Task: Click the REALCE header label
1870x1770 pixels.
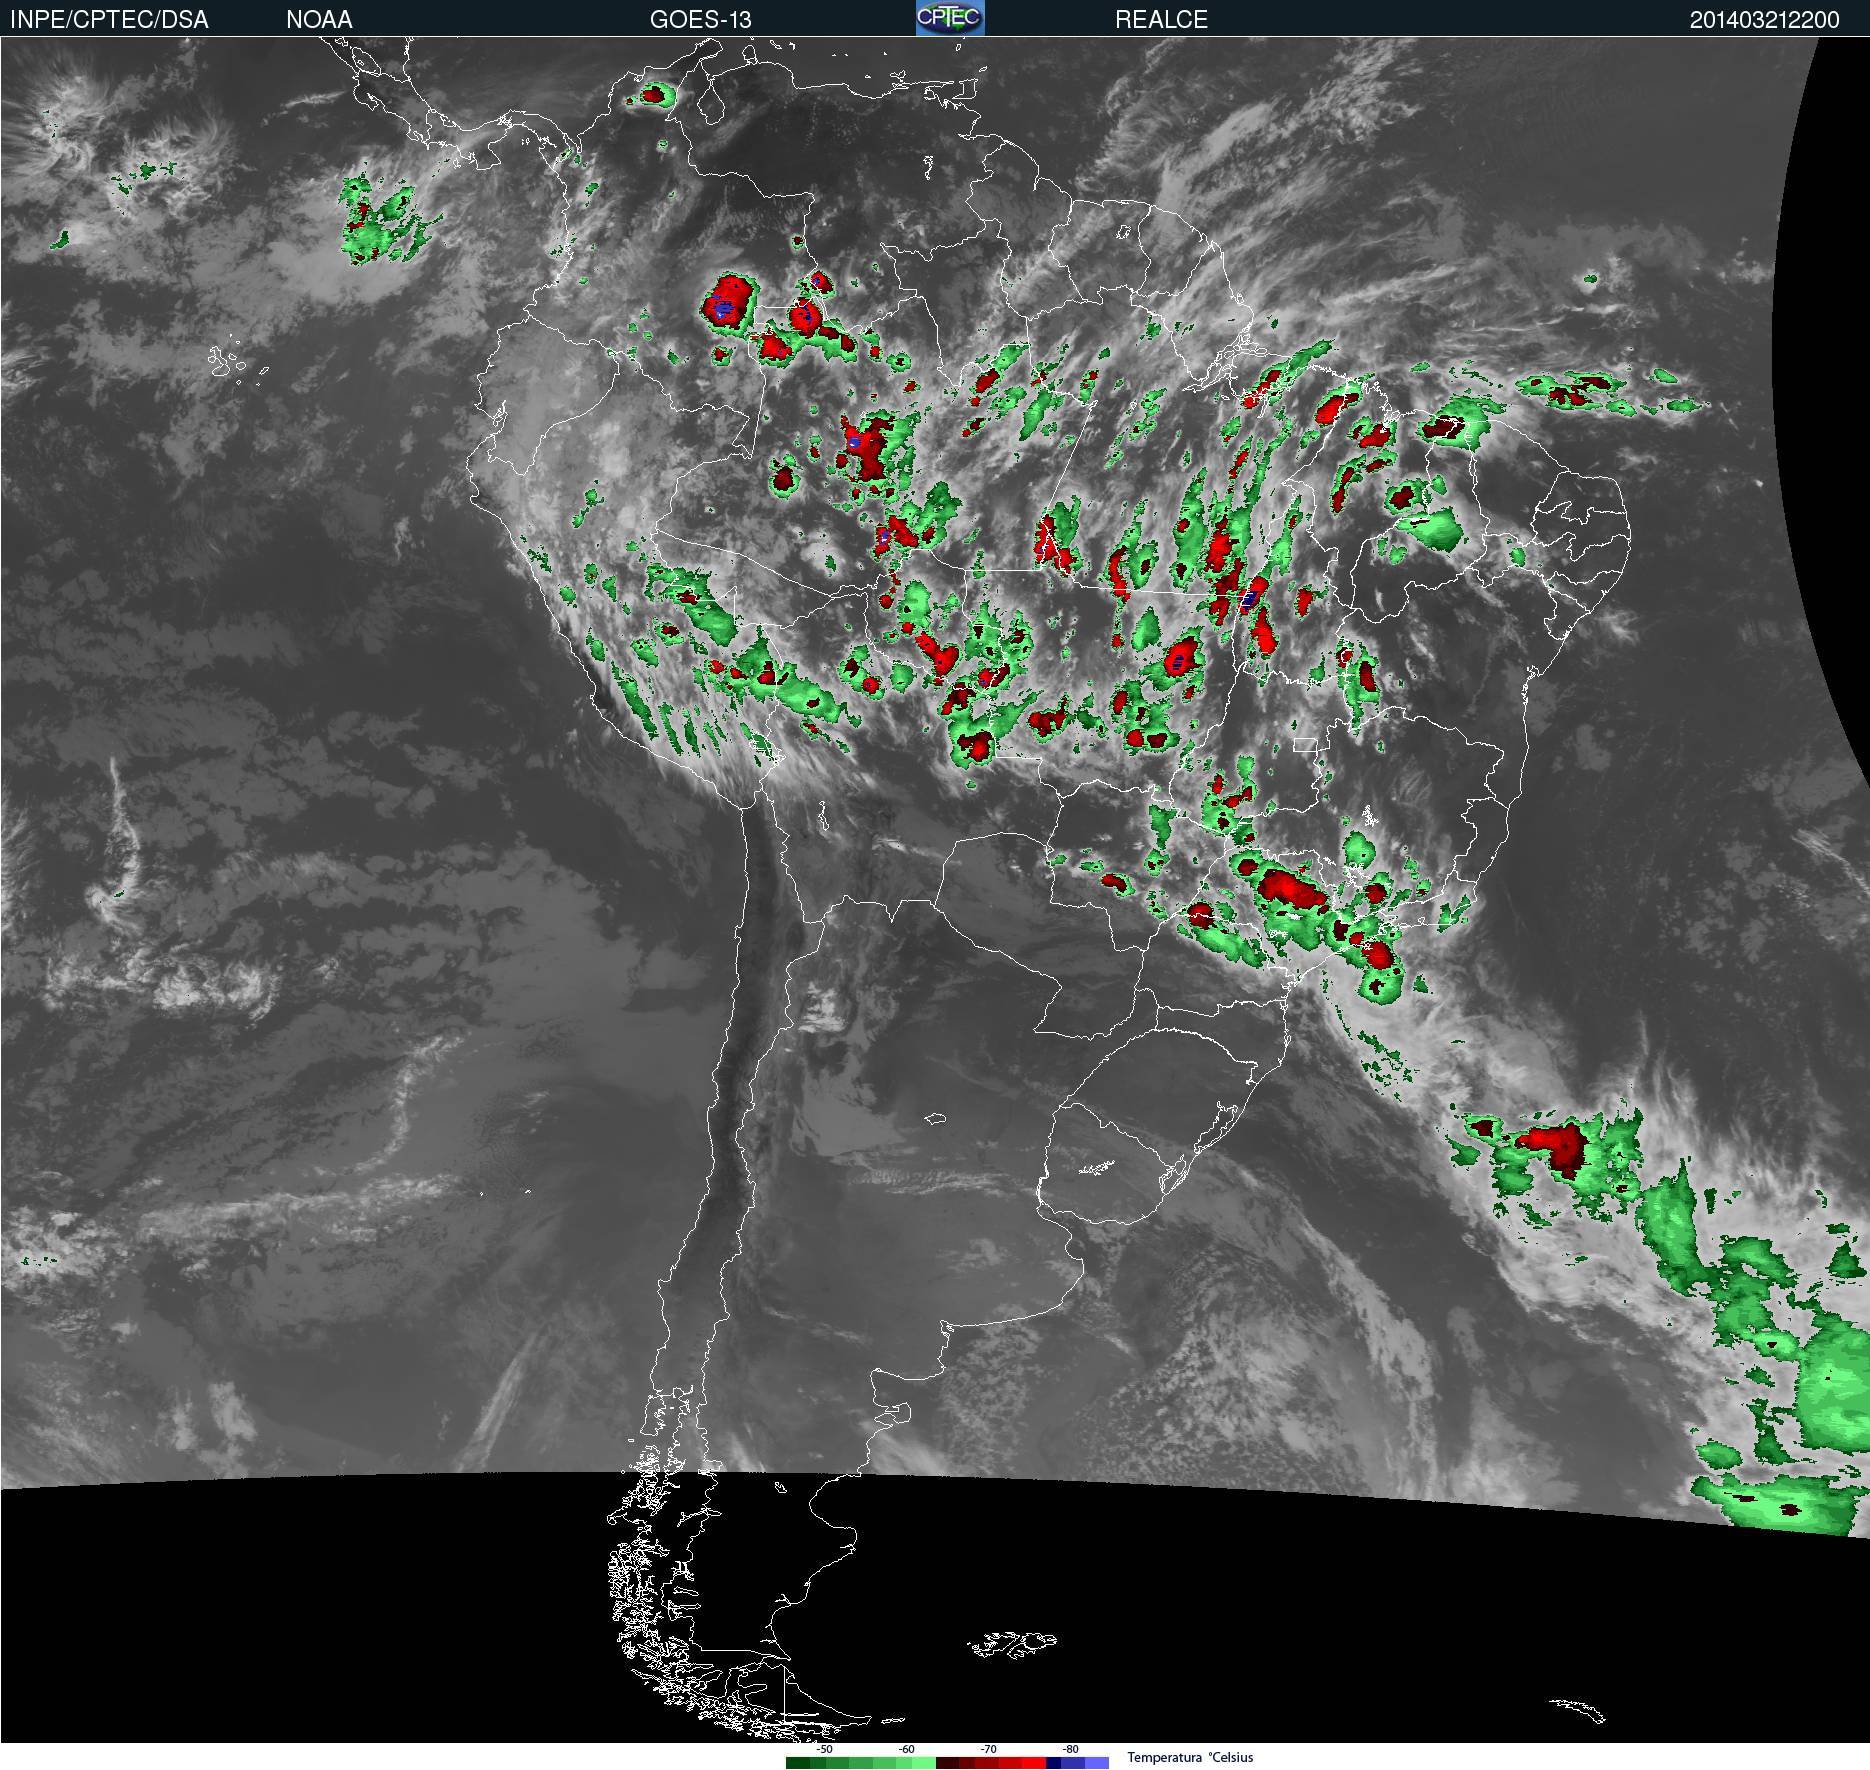Action: coord(1161,20)
